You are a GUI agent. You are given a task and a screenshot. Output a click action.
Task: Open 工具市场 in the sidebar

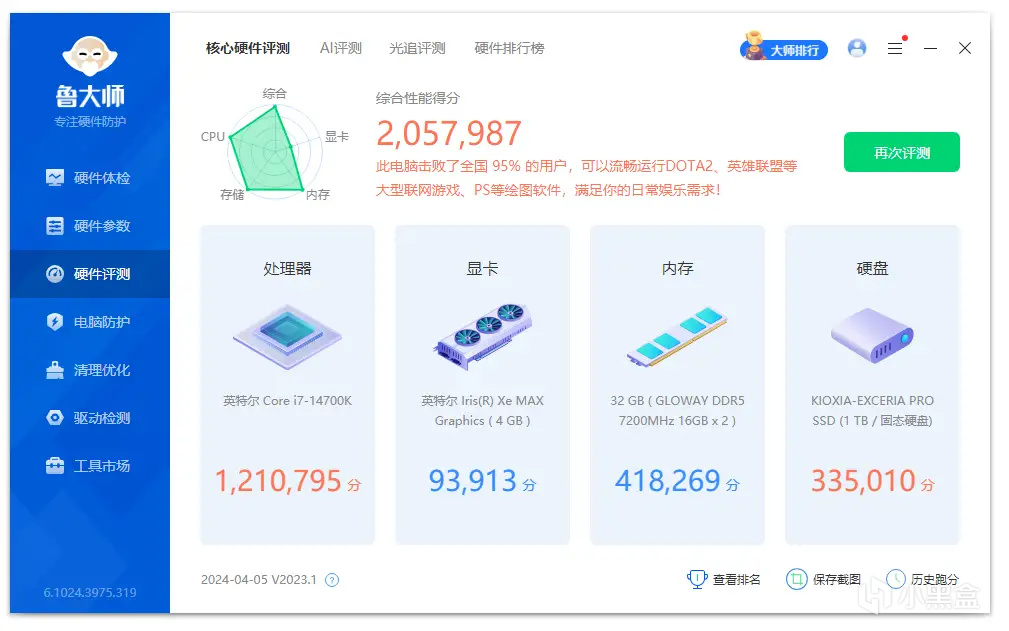(89, 466)
